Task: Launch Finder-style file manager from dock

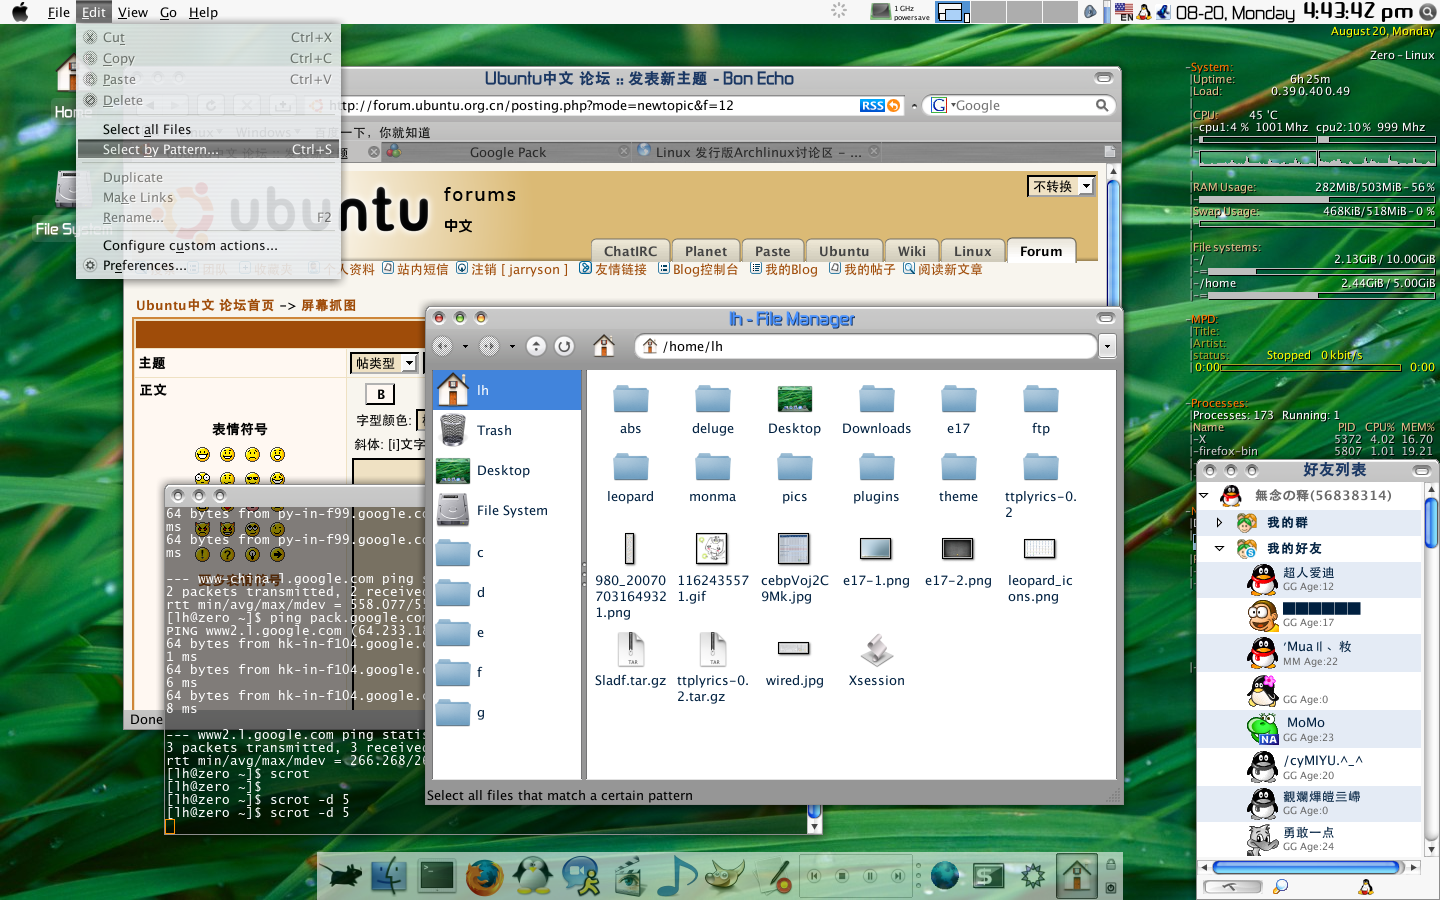Action: click(389, 876)
